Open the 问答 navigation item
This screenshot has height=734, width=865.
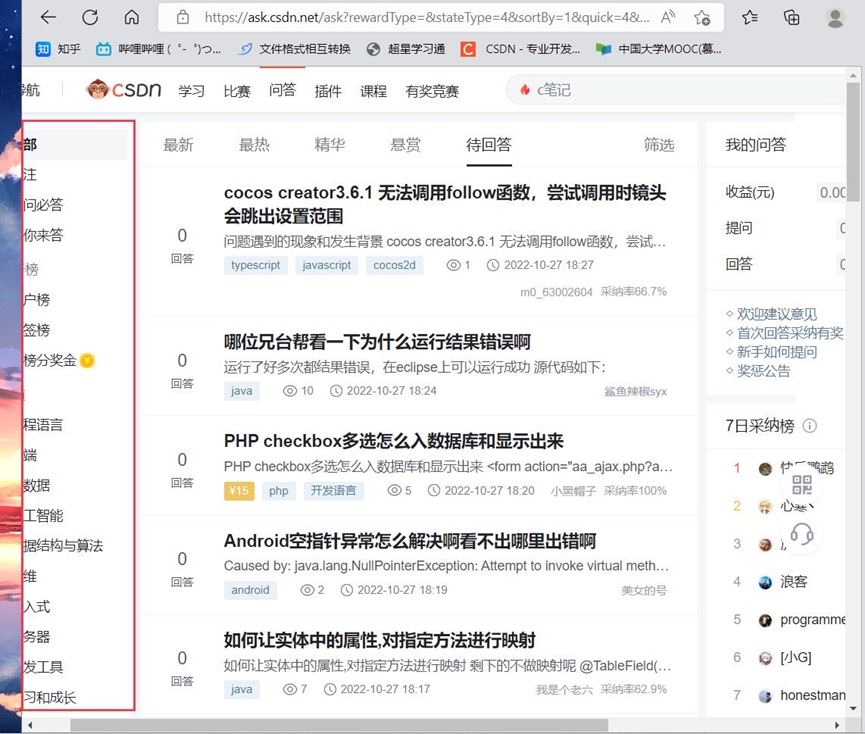282,90
